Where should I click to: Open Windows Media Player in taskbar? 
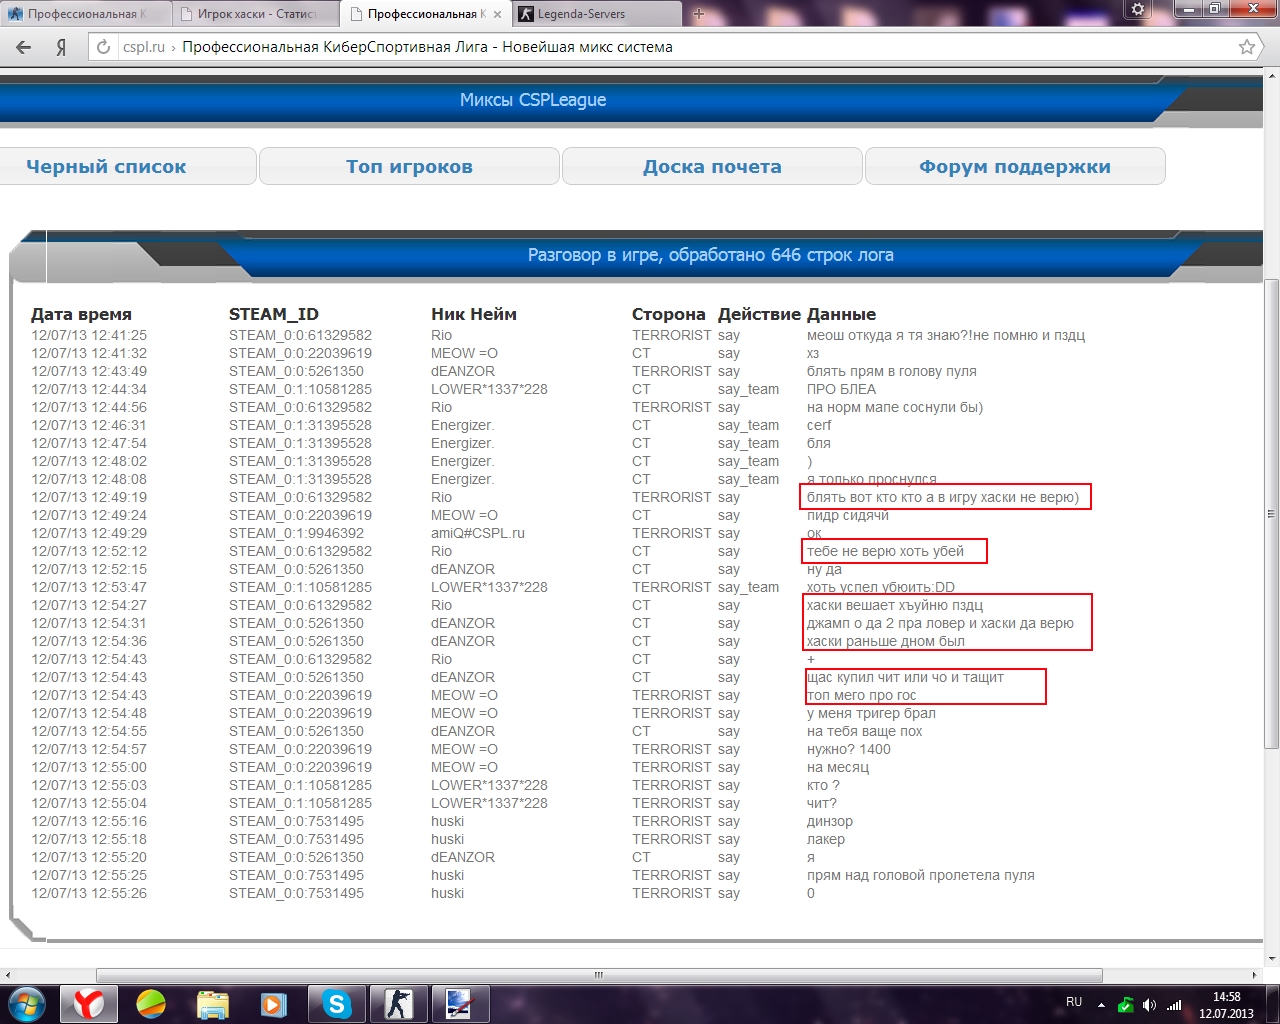tap(274, 1004)
